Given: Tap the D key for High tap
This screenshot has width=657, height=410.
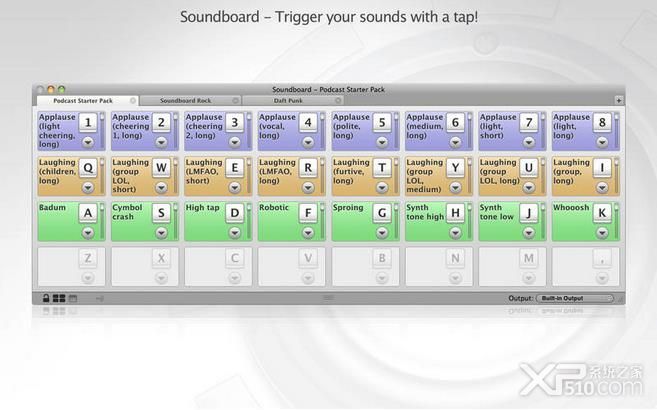Looking at the screenshot, I should pyautogui.click(x=235, y=213).
